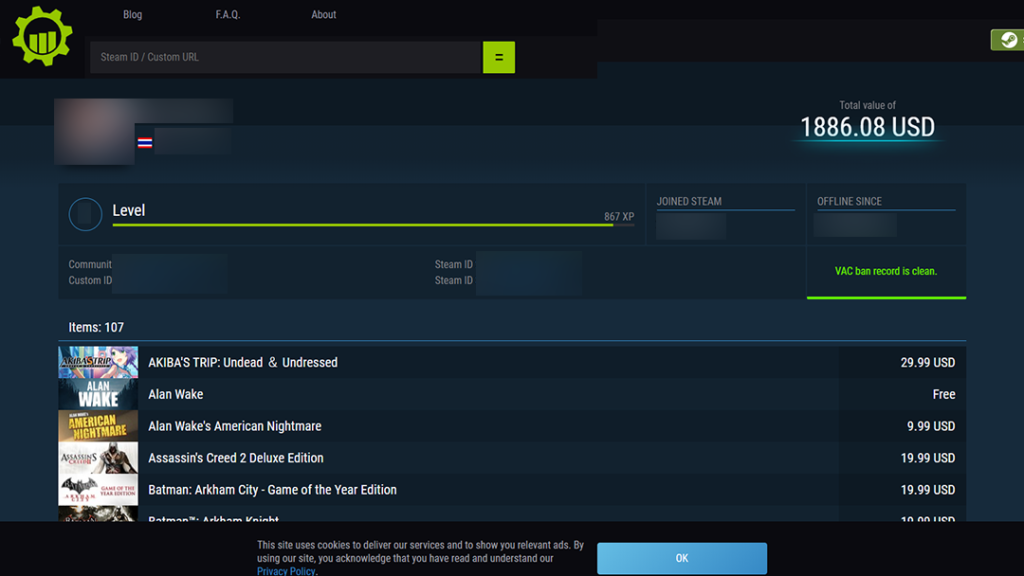Open the American Nightmare cover thumbnail

98,426
